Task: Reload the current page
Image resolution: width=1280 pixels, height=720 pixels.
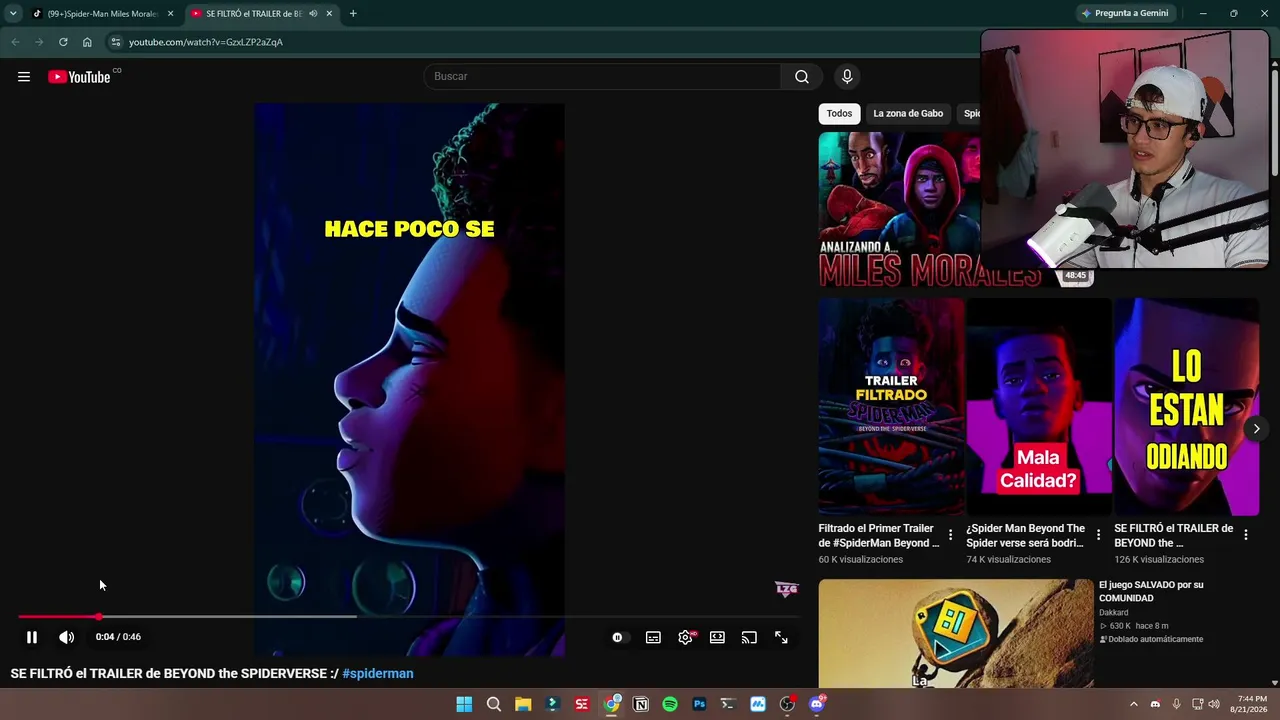Action: pos(63,42)
